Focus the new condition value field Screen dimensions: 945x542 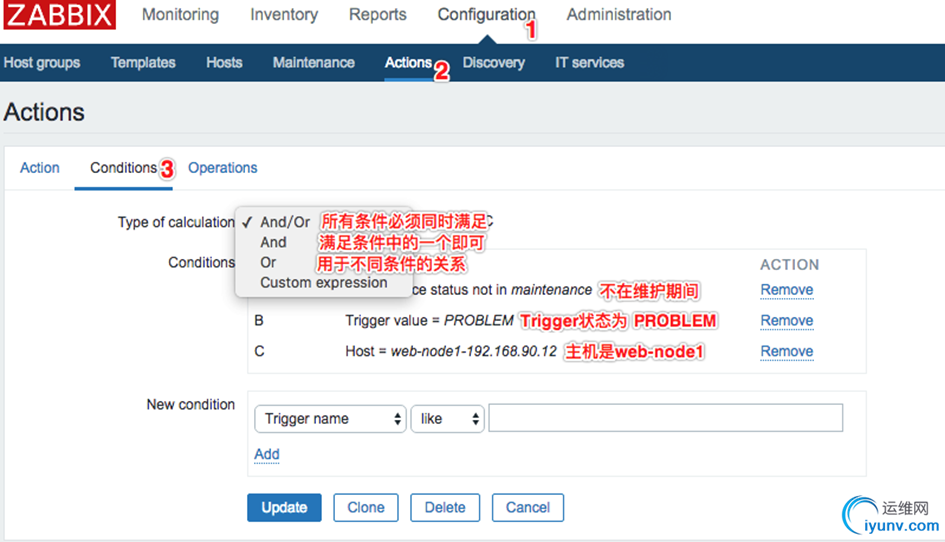[665, 418]
